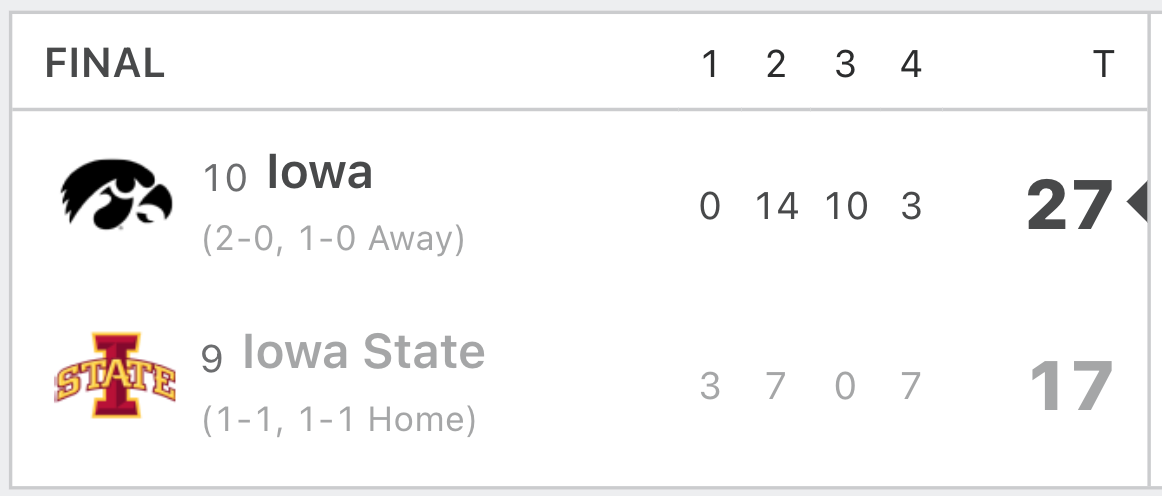Click Iowa State's total score 17

click(x=1072, y=386)
